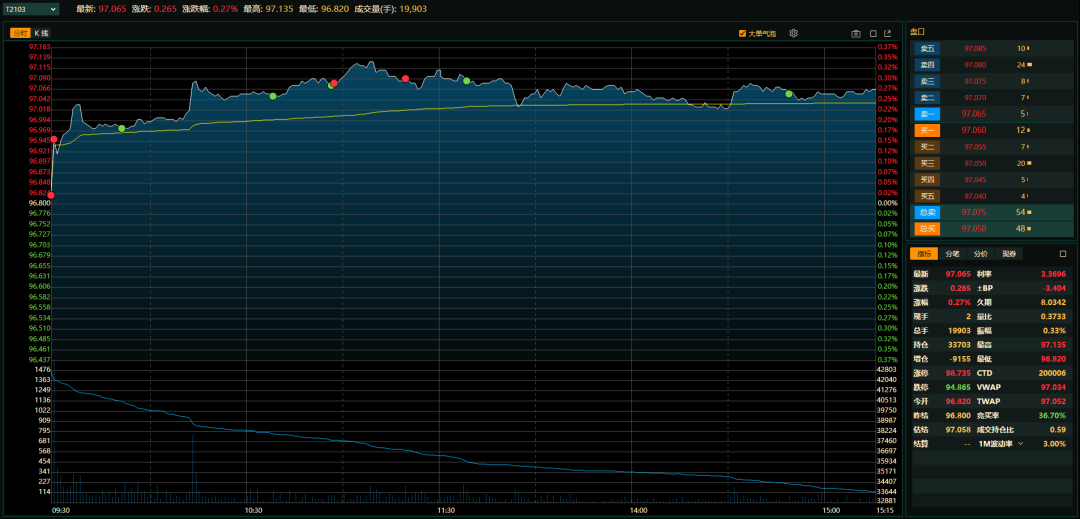Click the 买一 best bid label

[x=927, y=130]
